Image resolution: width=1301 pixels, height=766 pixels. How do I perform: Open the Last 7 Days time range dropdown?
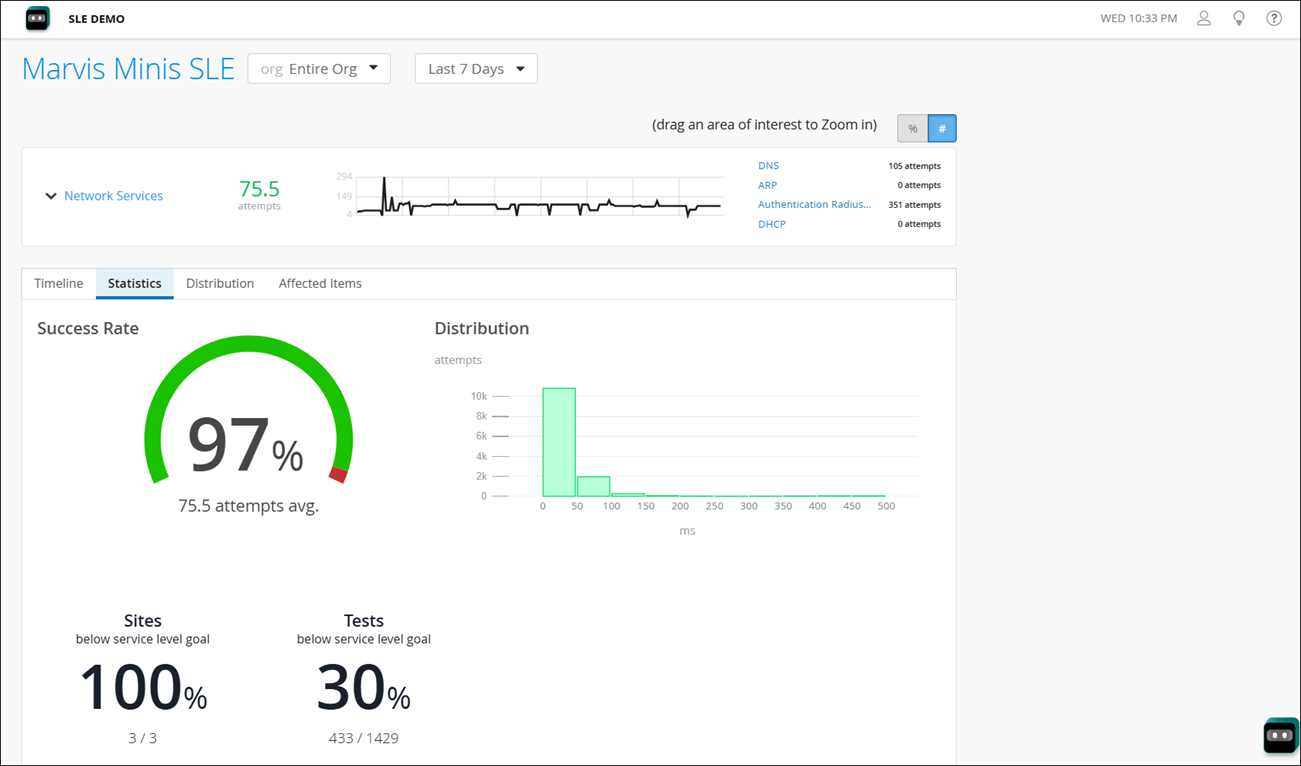tap(476, 68)
